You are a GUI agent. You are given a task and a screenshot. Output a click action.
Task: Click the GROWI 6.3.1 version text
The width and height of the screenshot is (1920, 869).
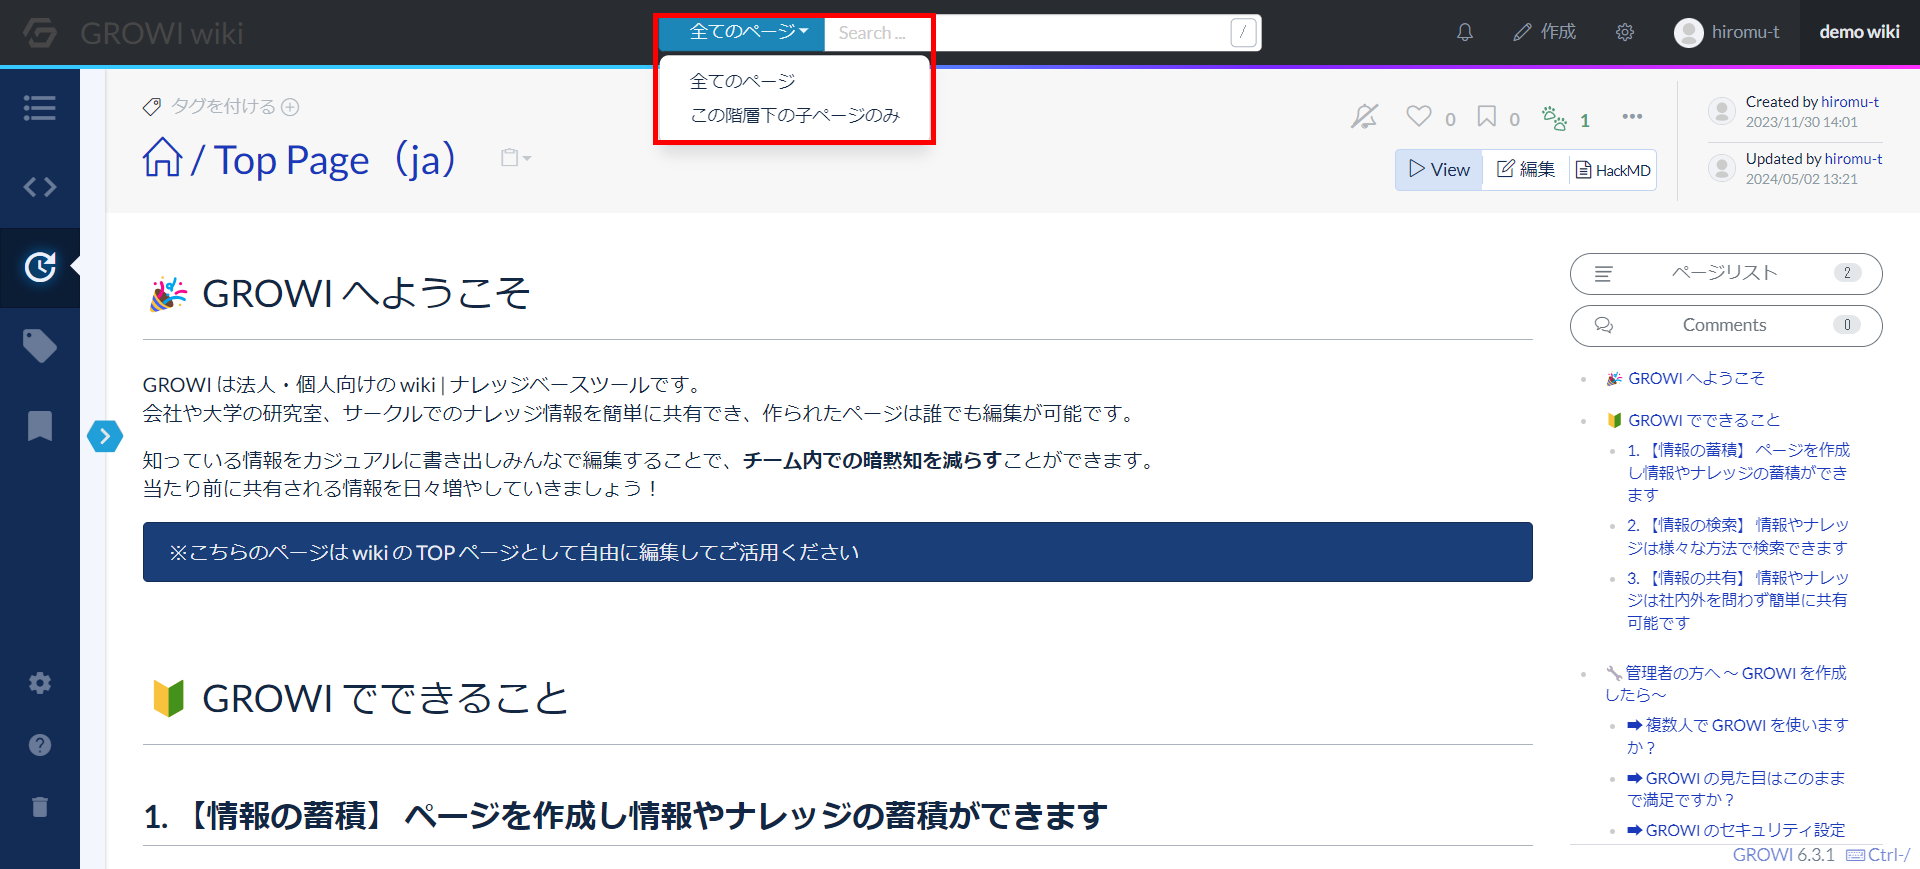pyautogui.click(x=1783, y=855)
